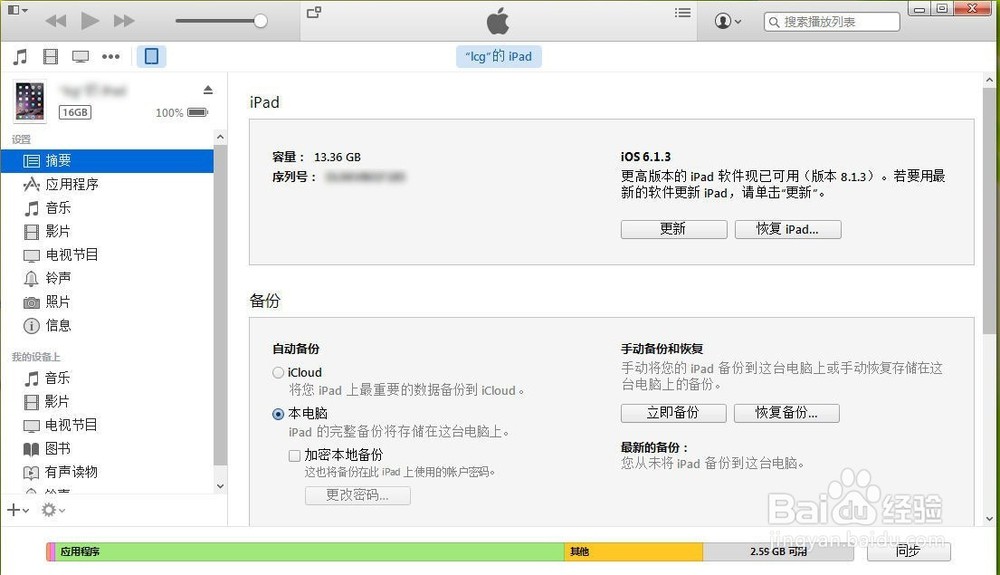1000x575 pixels.
Task: Click the 立即备份 button
Action: click(673, 413)
